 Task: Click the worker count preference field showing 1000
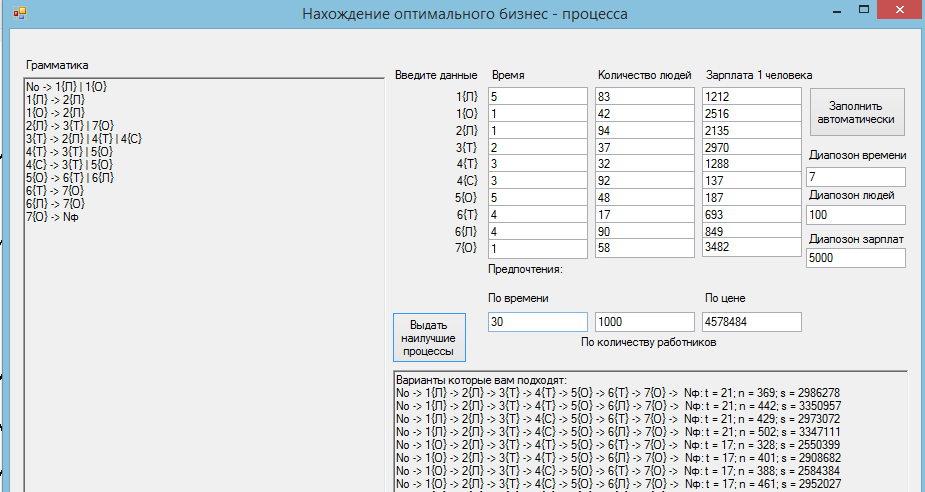pyautogui.click(x=644, y=322)
